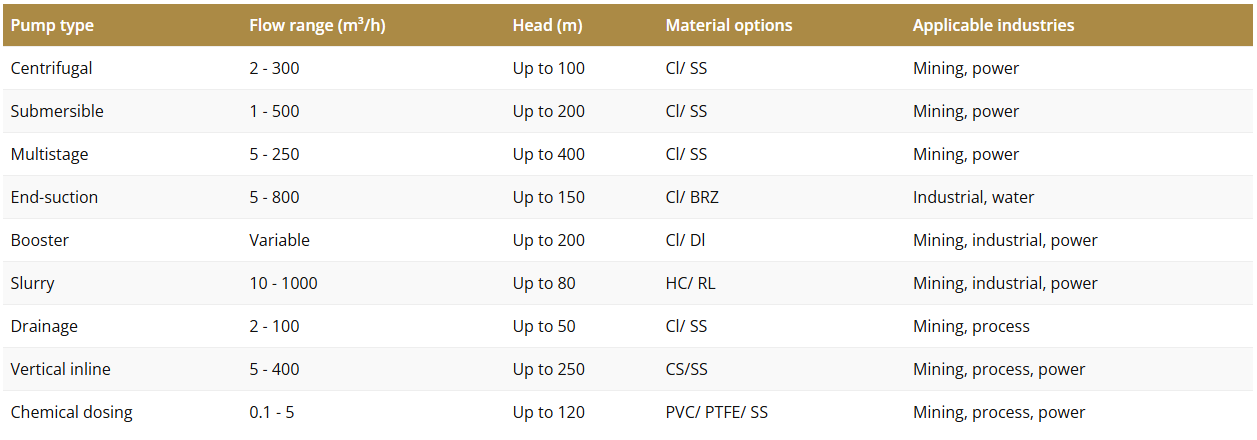Click the Head (m) column header

tap(548, 25)
